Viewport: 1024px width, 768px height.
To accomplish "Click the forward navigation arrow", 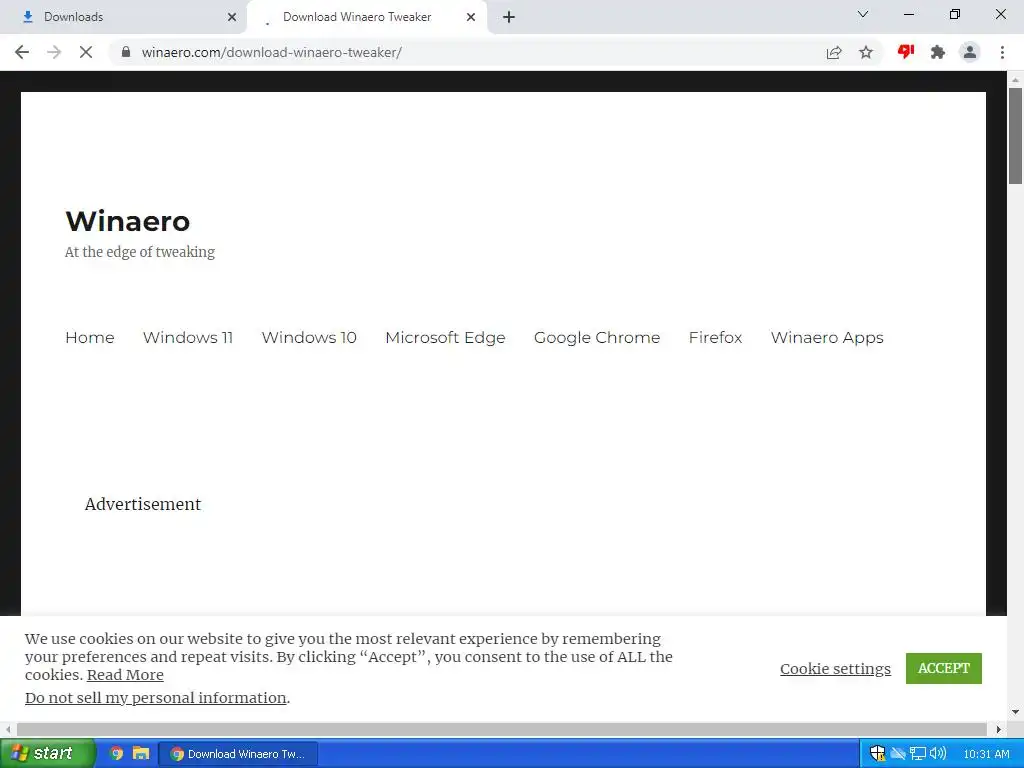I will 54,52.
